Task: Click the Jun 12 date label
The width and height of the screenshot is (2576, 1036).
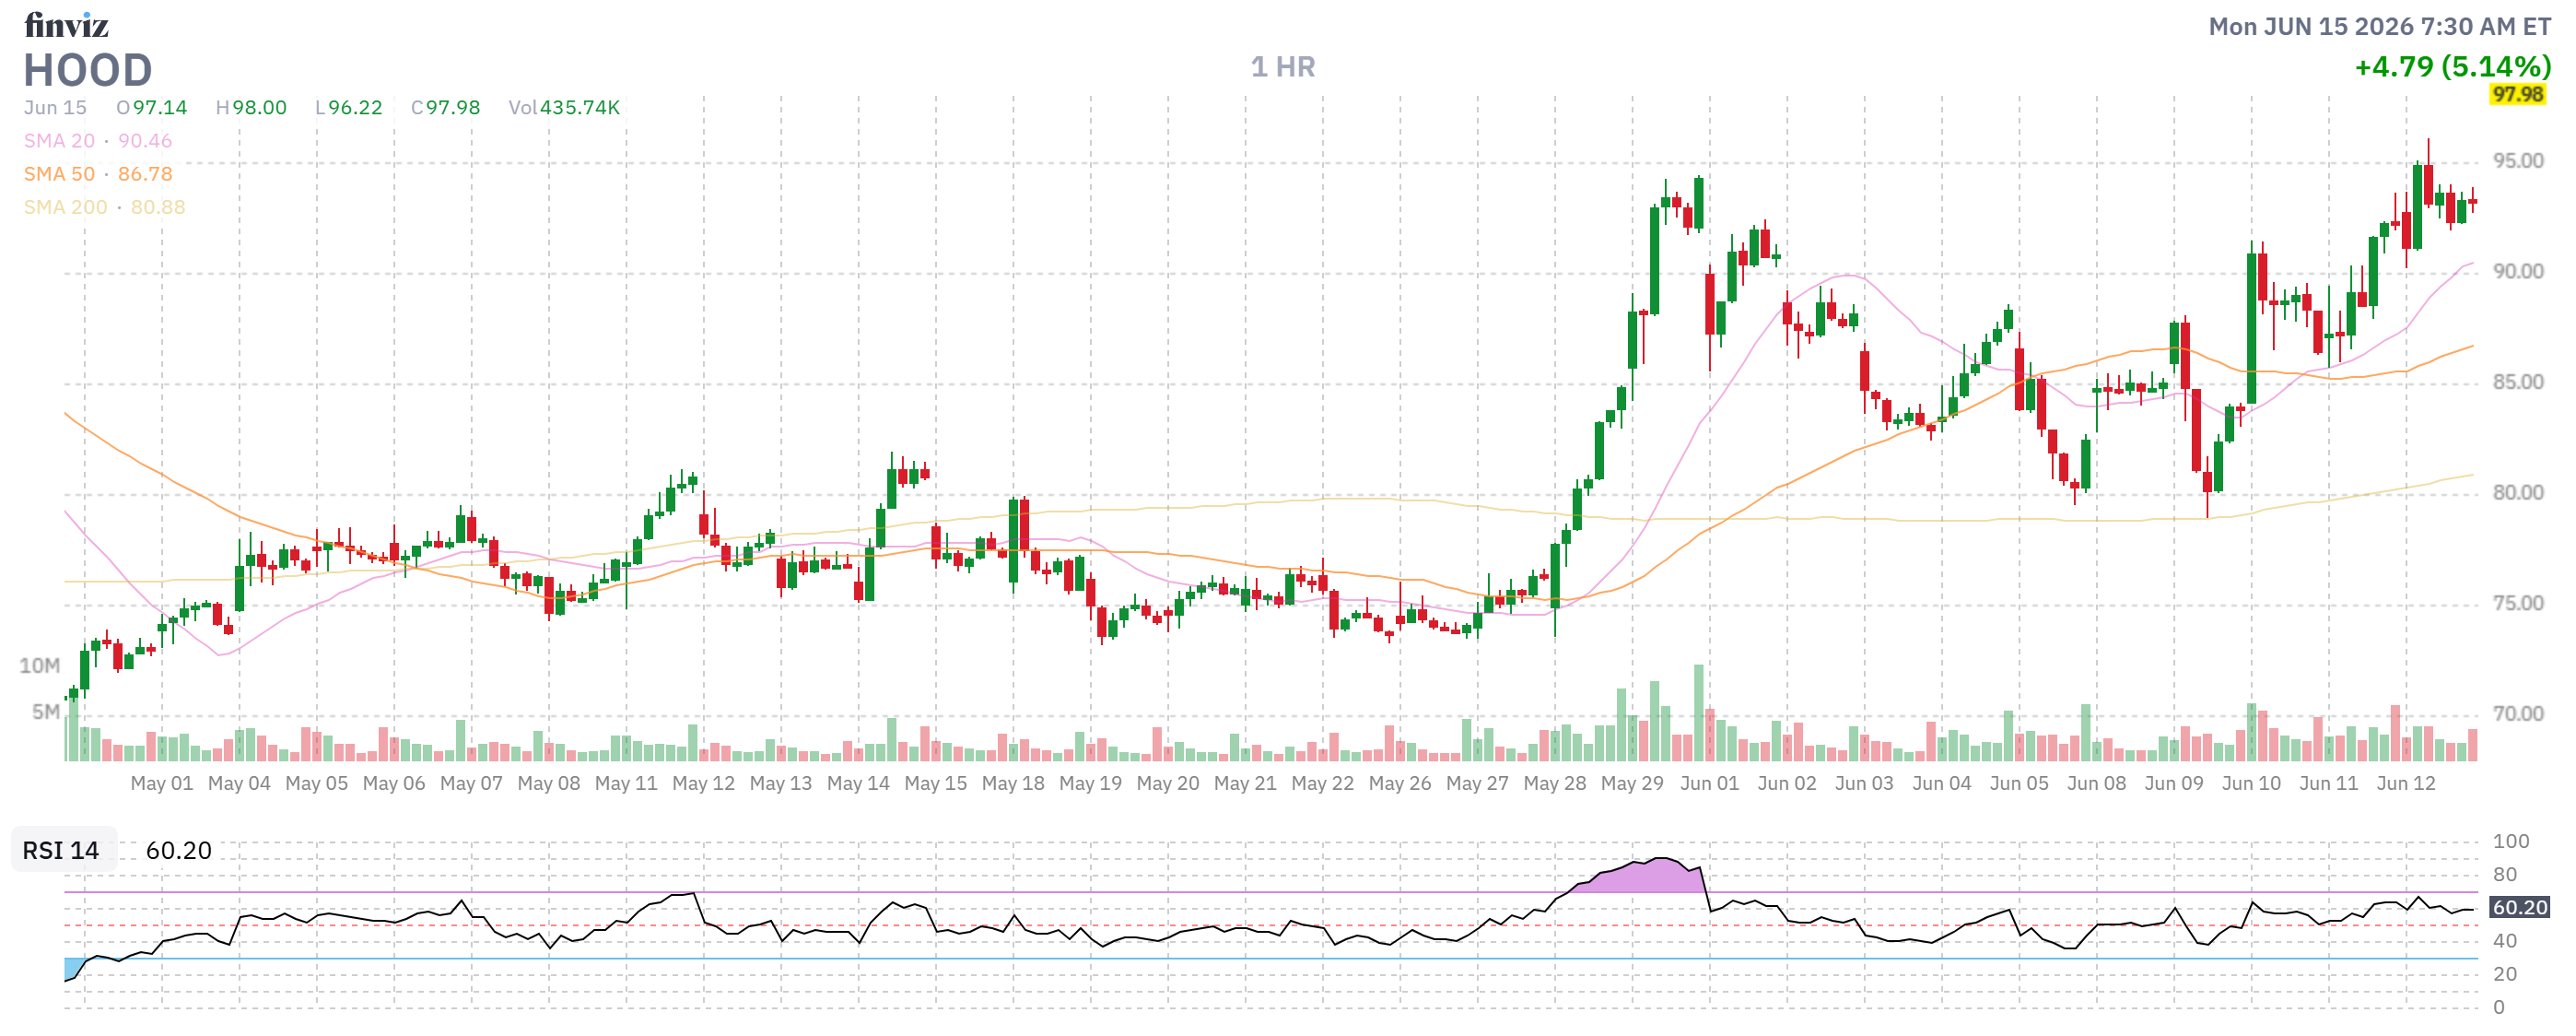Action: [x=2406, y=783]
